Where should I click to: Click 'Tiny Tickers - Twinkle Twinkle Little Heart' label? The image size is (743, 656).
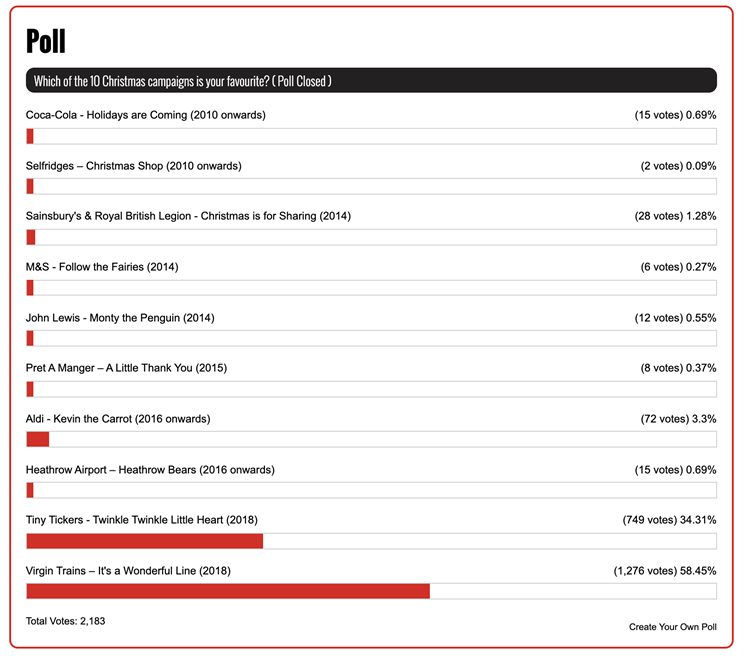[x=142, y=520]
